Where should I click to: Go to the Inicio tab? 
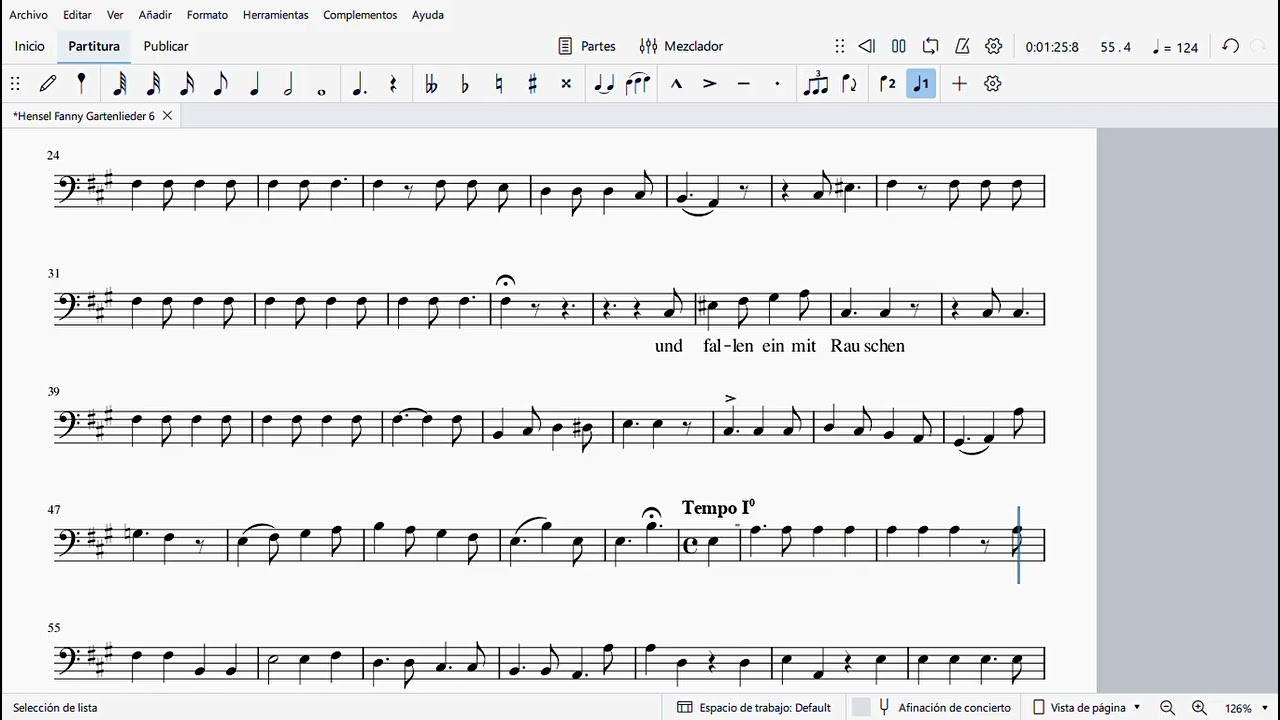pyautogui.click(x=30, y=46)
